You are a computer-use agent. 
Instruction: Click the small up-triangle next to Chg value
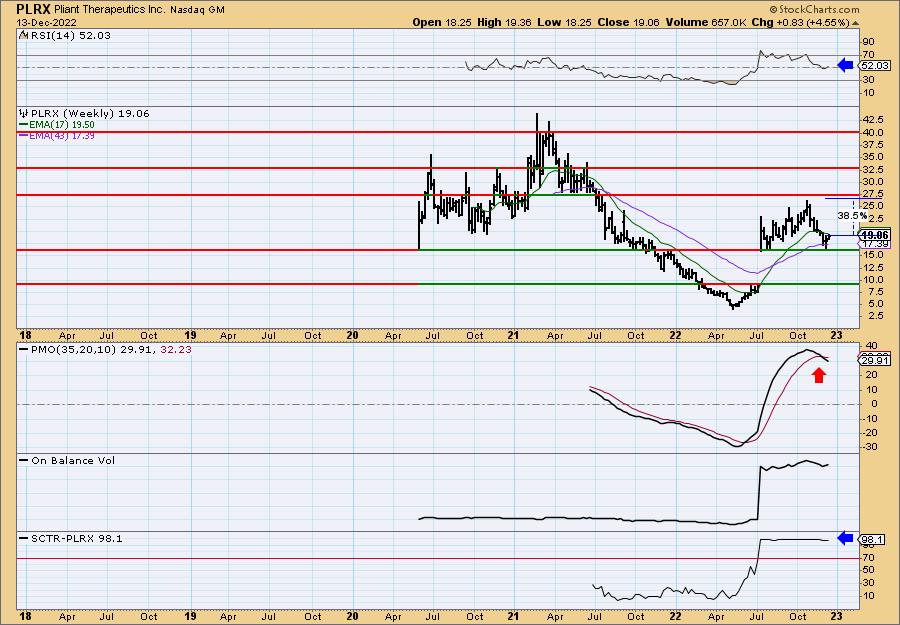(856, 23)
